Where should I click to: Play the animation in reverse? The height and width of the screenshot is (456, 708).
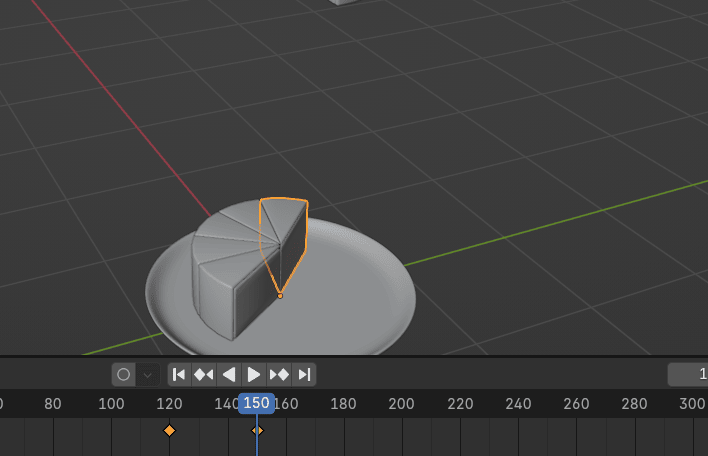[229, 374]
